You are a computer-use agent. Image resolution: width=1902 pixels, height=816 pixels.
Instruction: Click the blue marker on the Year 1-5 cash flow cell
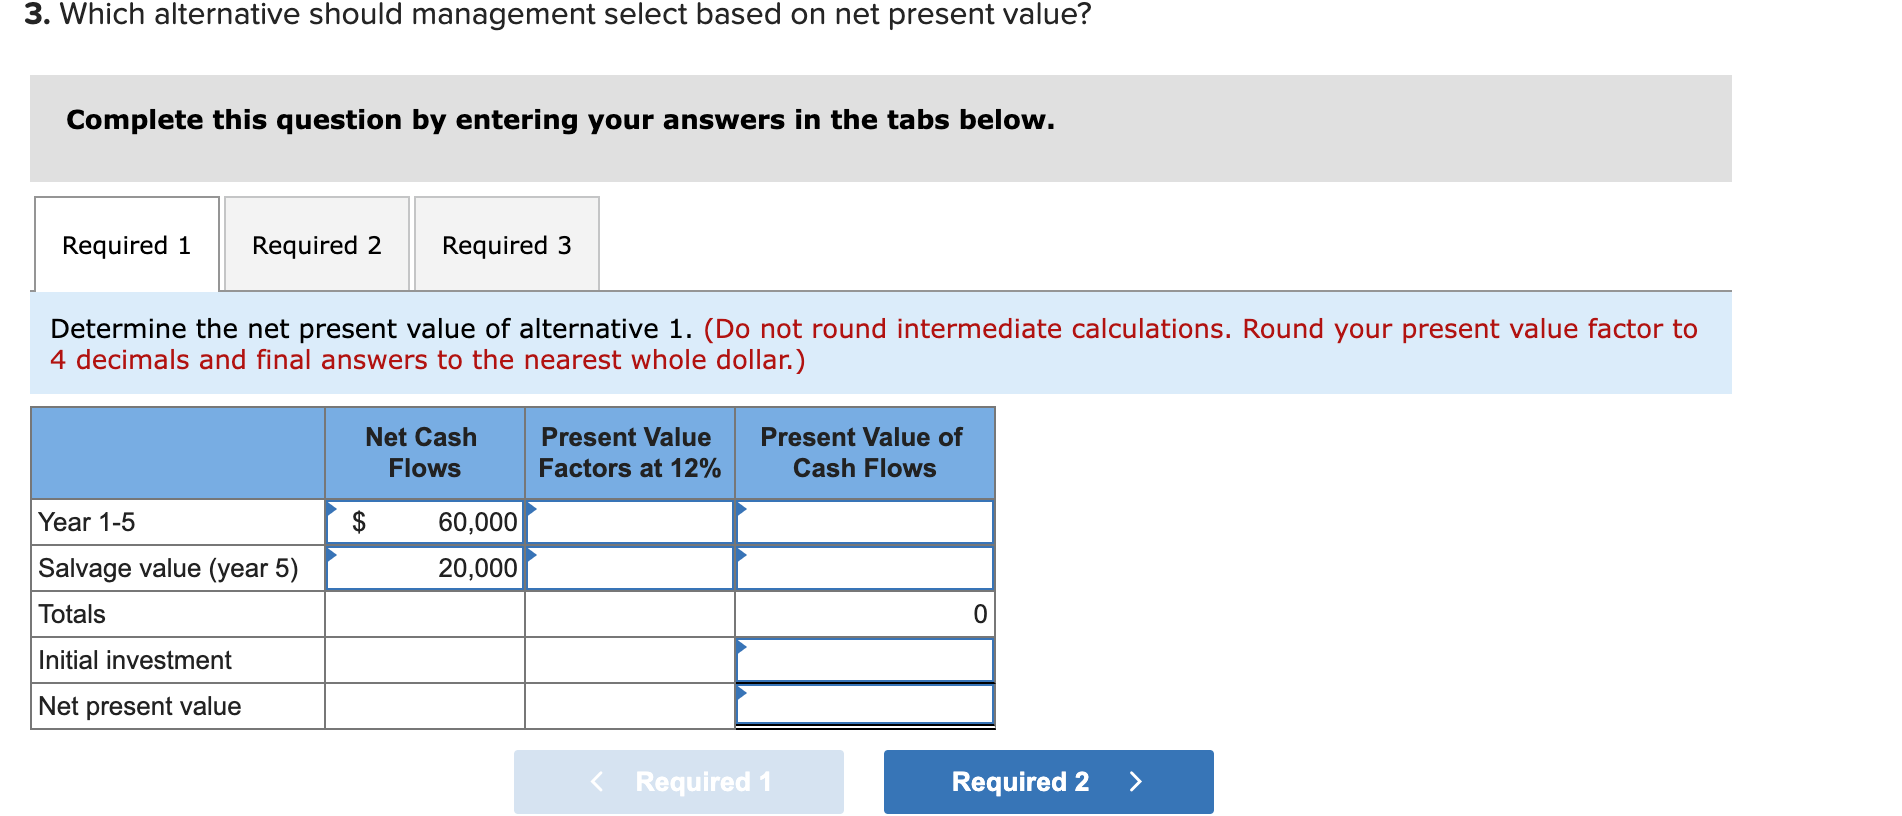334,508
